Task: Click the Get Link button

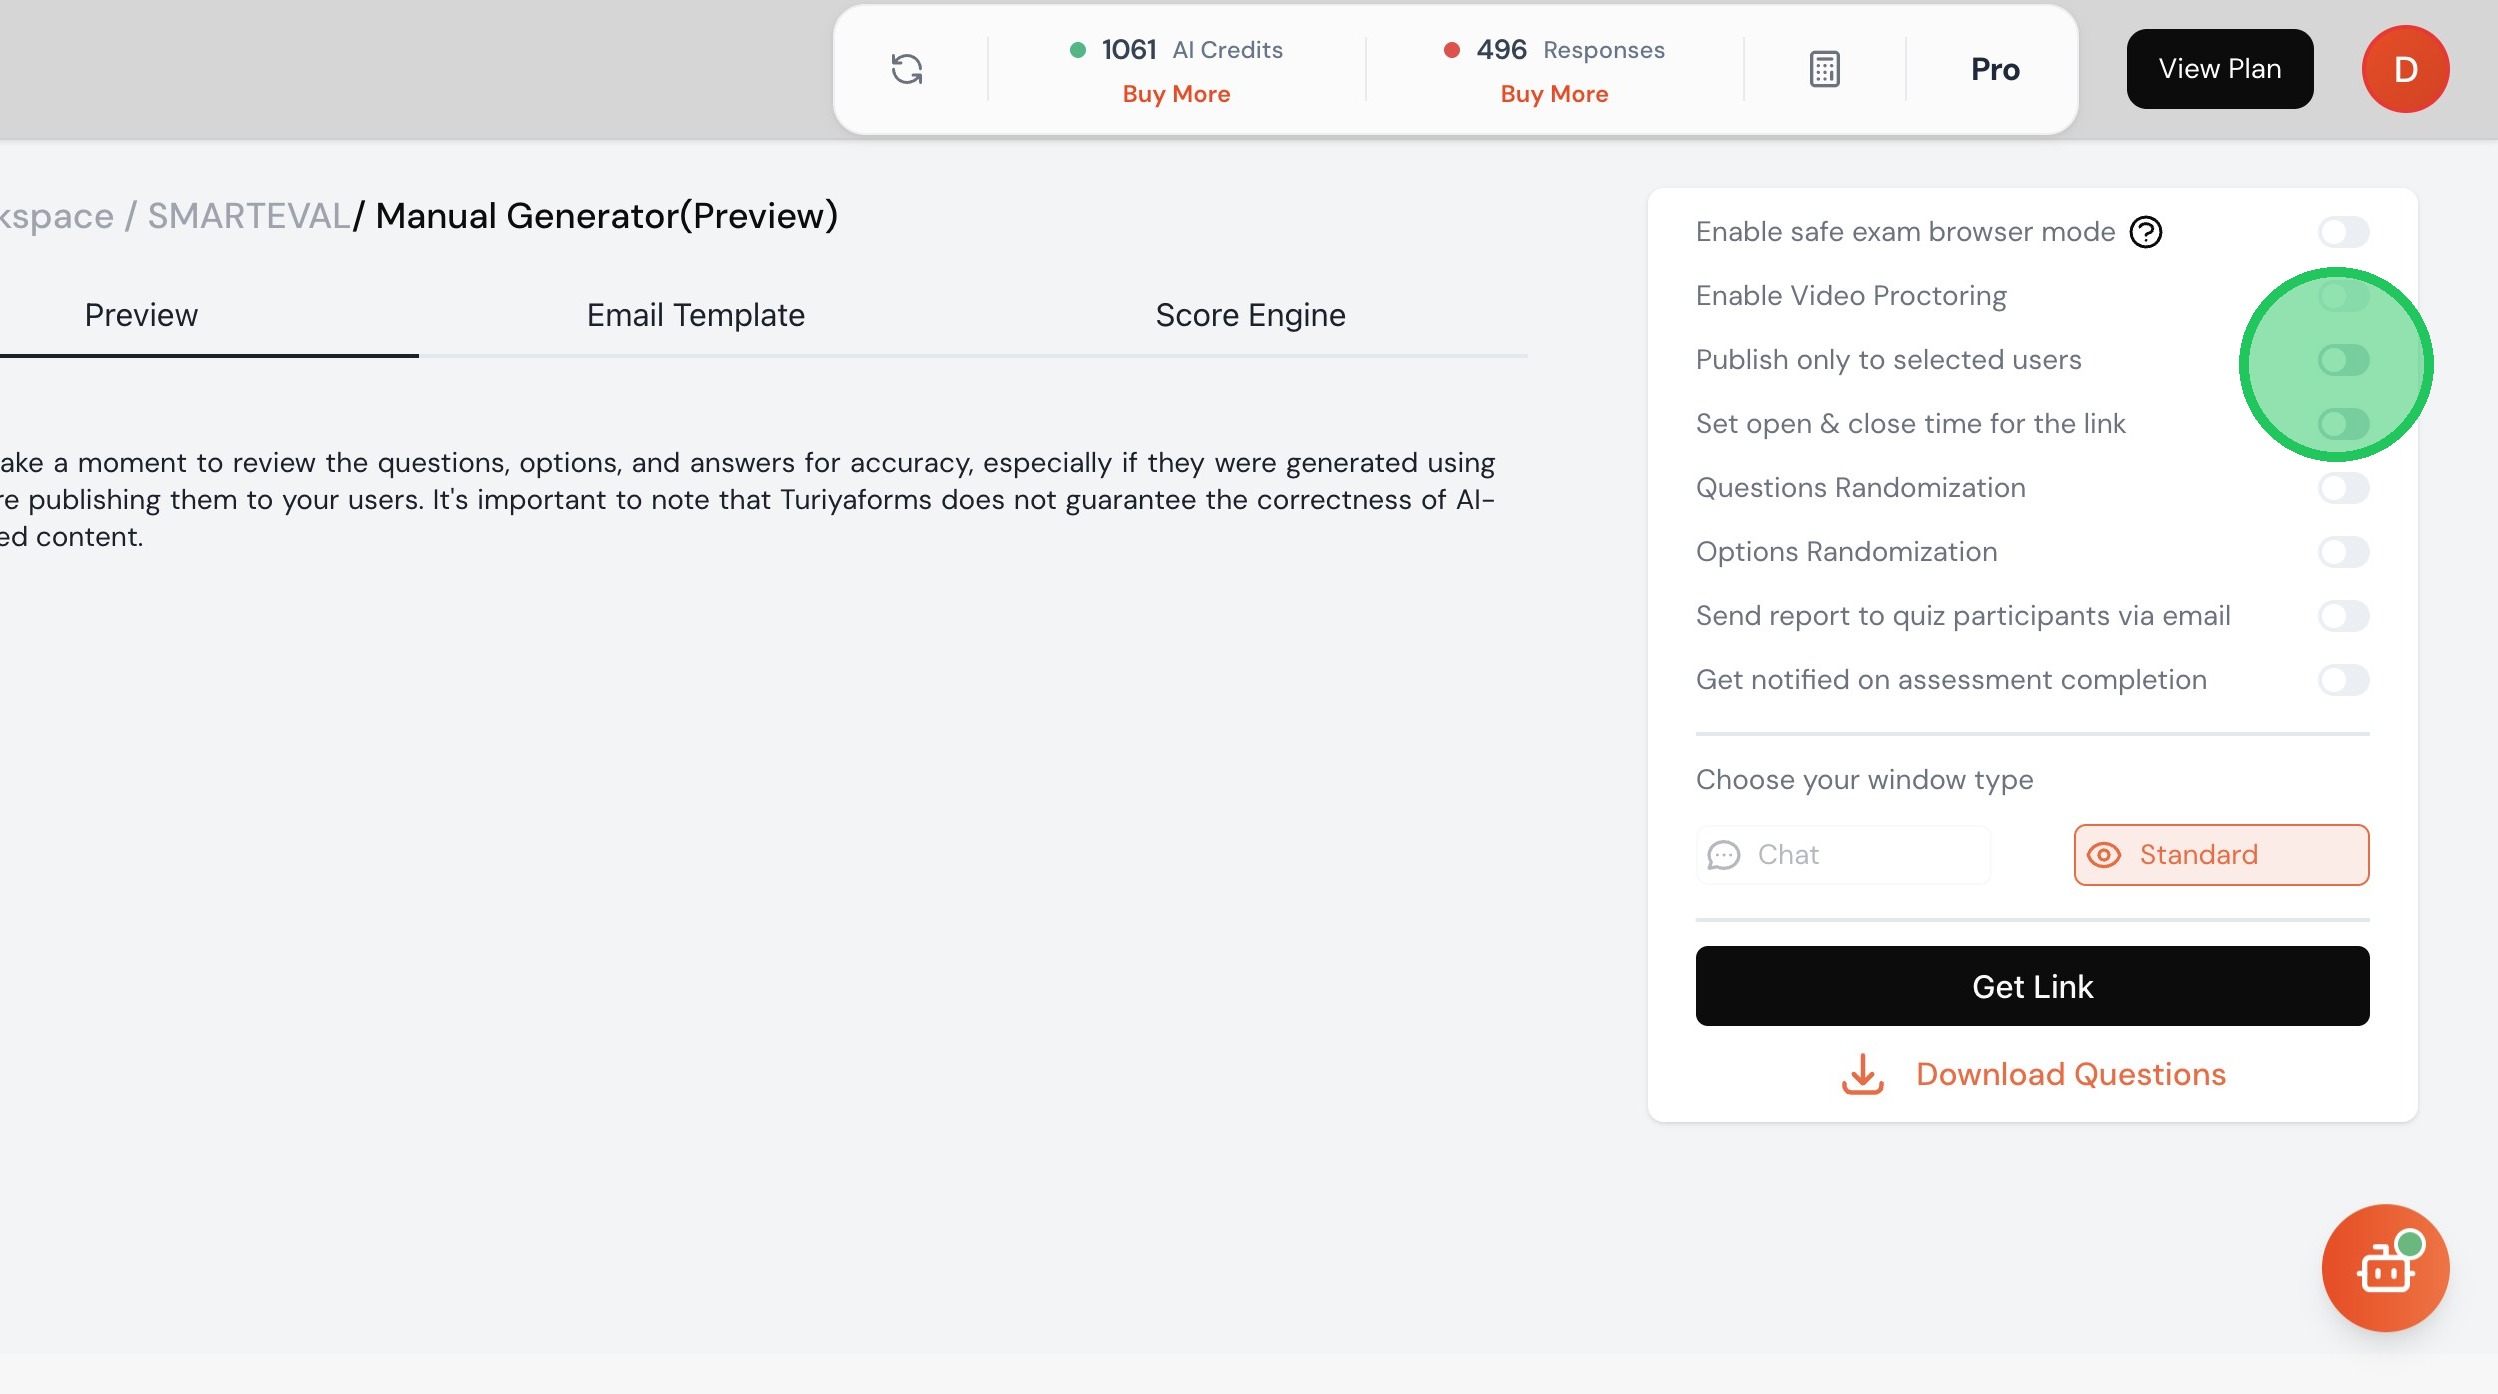Action: coord(2032,986)
